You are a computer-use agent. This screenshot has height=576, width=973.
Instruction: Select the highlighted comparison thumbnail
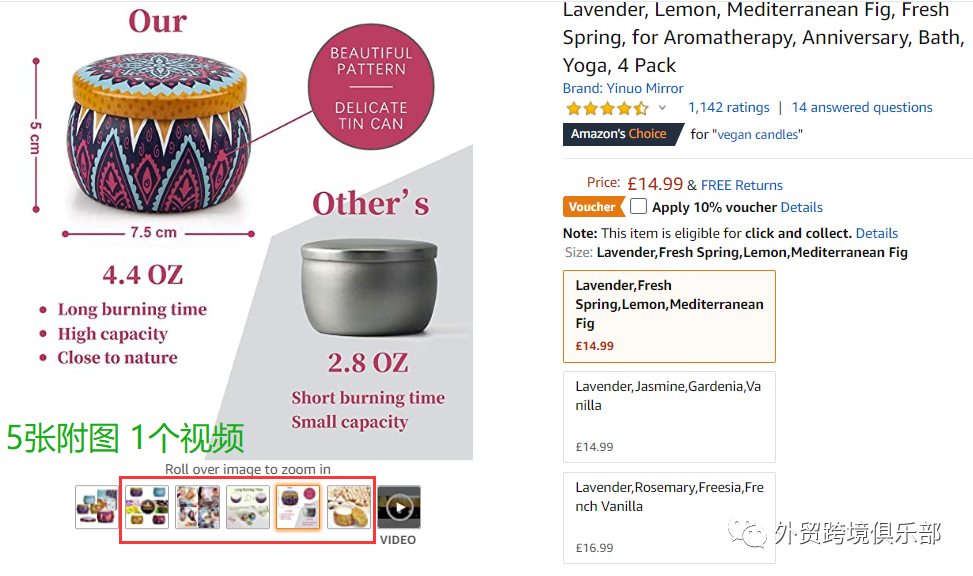(x=298, y=507)
